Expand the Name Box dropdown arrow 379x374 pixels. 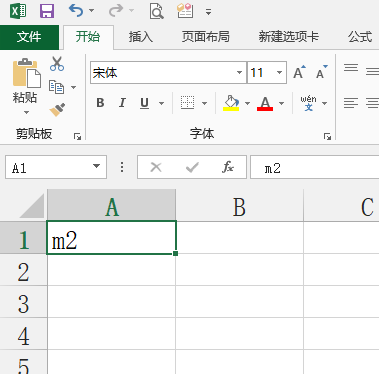point(97,167)
